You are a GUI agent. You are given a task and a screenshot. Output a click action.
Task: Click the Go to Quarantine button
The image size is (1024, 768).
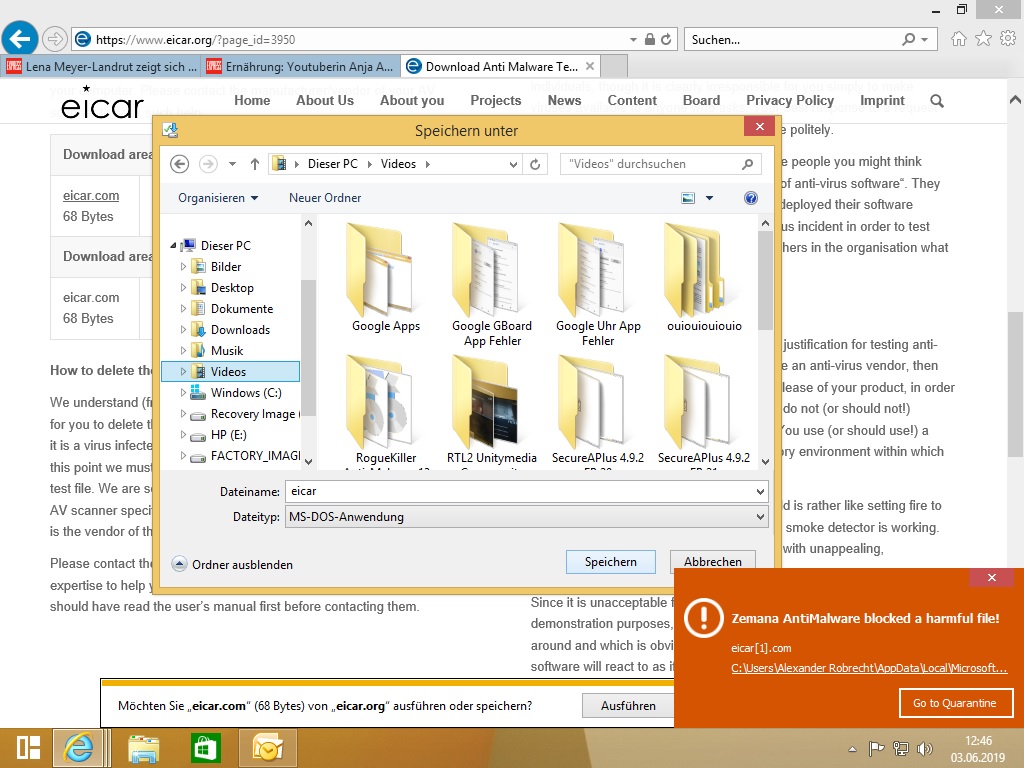pos(956,703)
